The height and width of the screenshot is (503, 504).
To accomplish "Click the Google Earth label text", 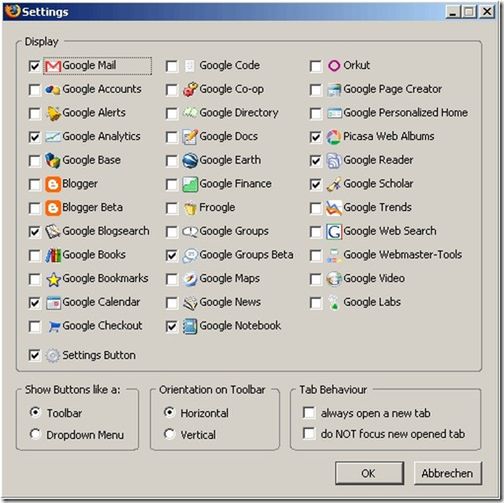I will tap(230, 160).
